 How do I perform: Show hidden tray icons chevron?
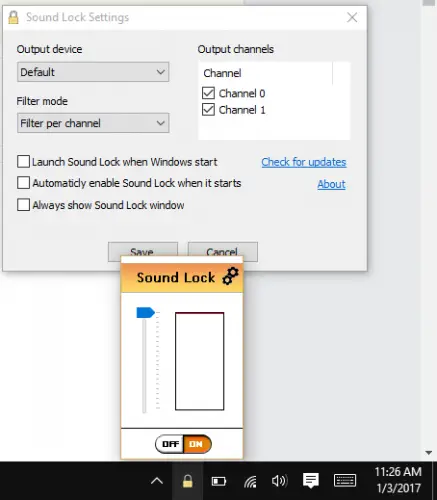click(157, 481)
